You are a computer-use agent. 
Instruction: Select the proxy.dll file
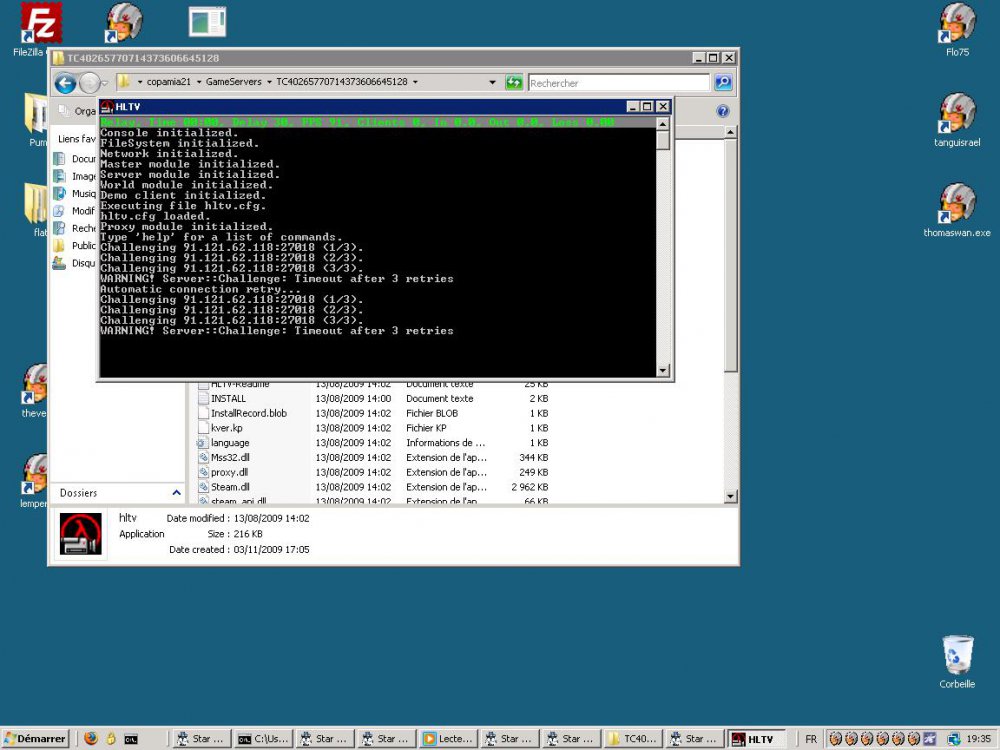[x=230, y=472]
